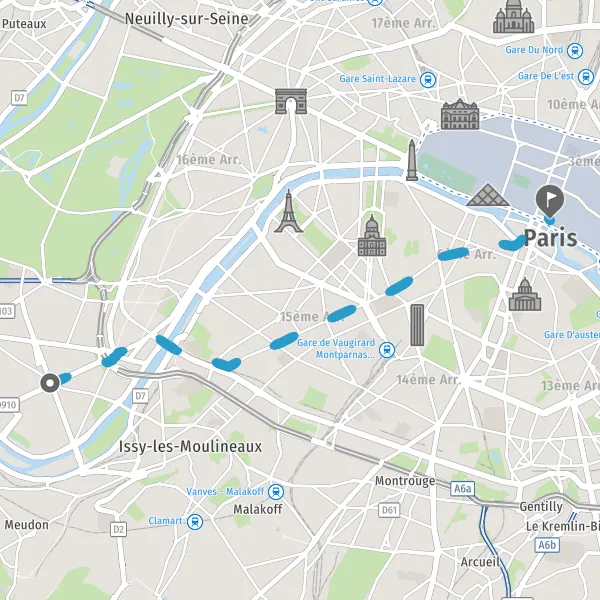Click the Issy-les-Moulineaux label

click(x=191, y=446)
